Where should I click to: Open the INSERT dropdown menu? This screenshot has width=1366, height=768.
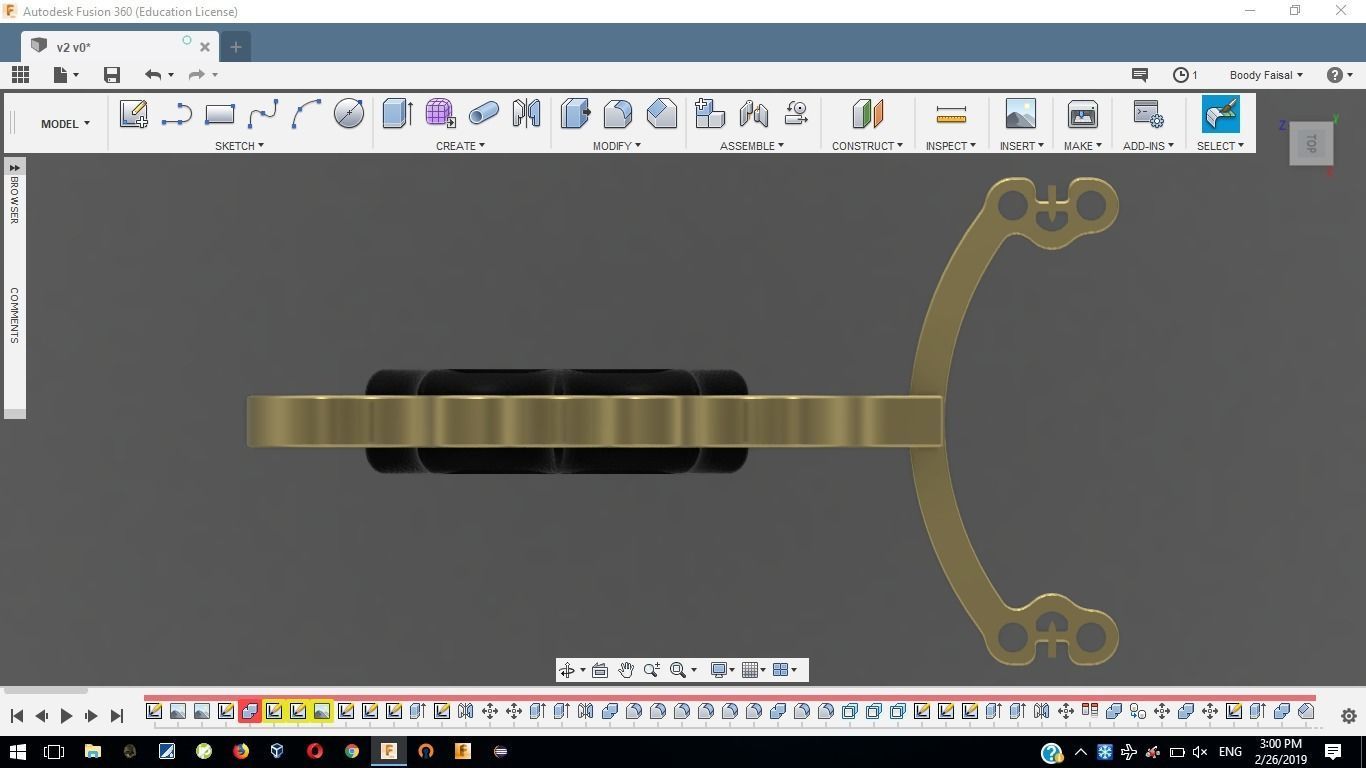[1021, 146]
